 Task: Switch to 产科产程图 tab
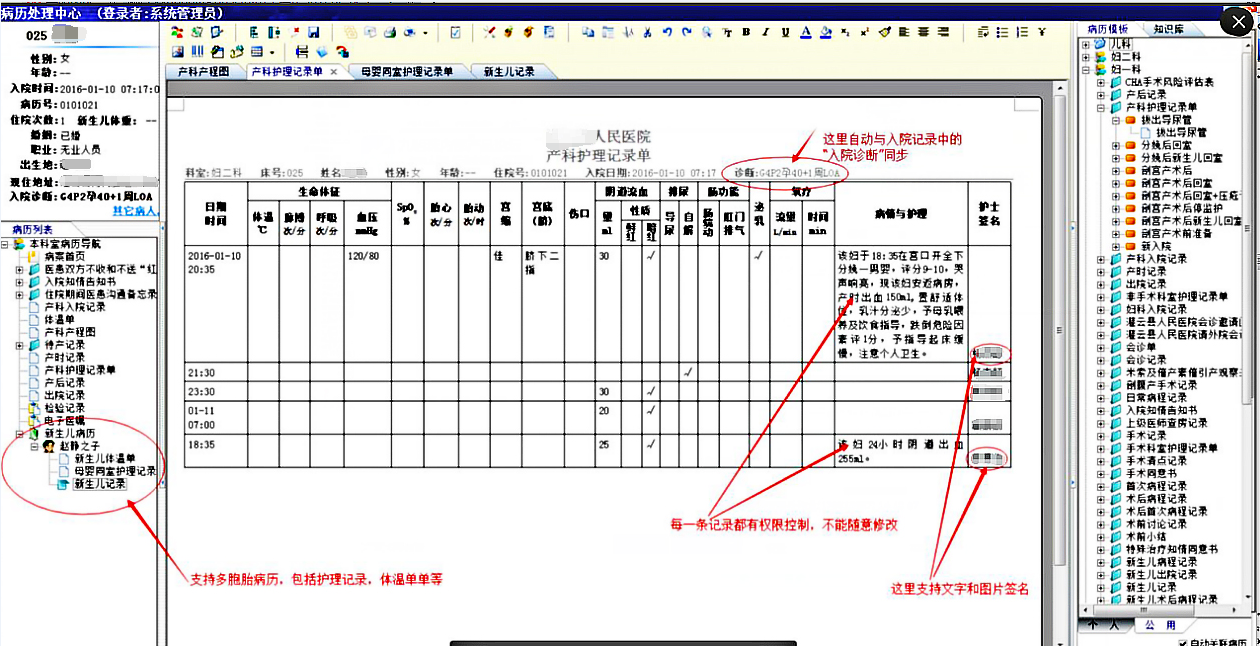[x=203, y=72]
